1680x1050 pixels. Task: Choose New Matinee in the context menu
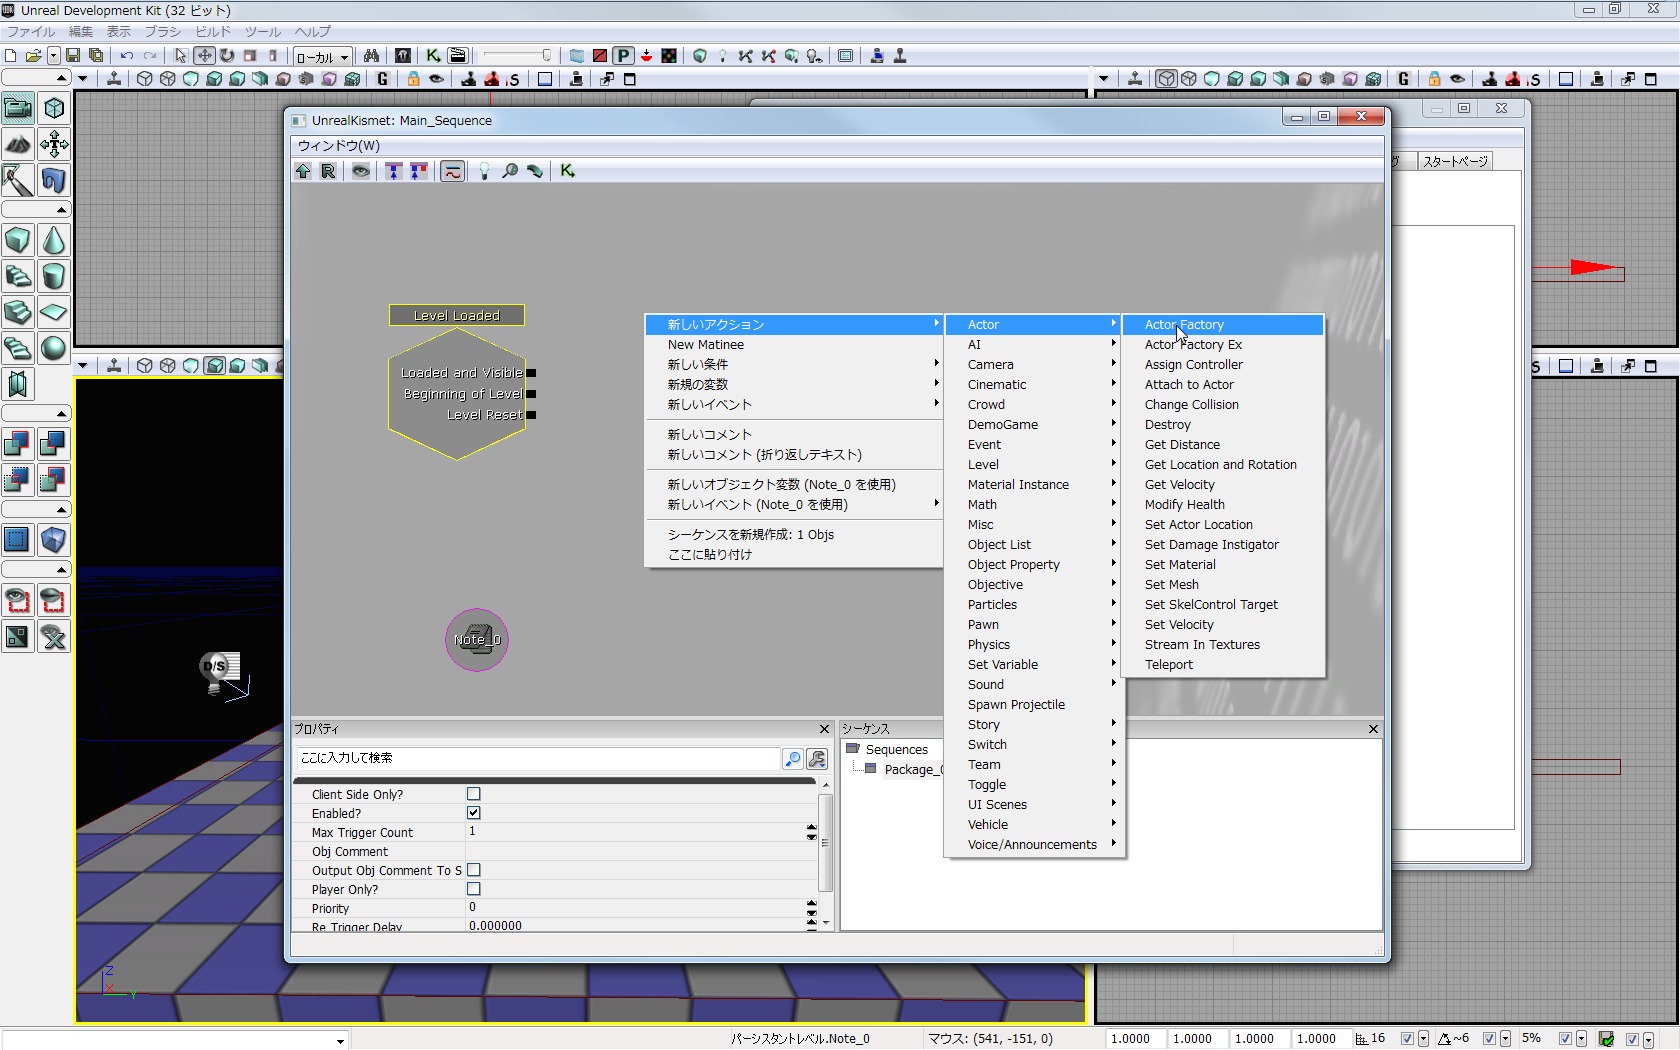(706, 345)
